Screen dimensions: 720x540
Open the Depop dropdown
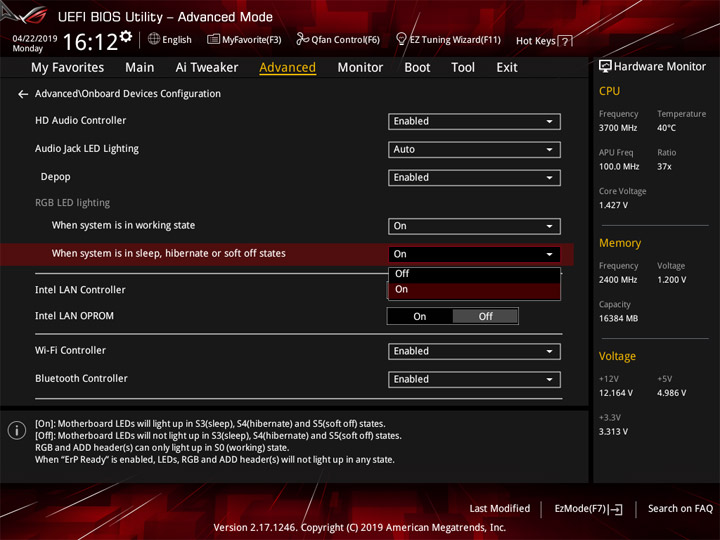coord(474,178)
